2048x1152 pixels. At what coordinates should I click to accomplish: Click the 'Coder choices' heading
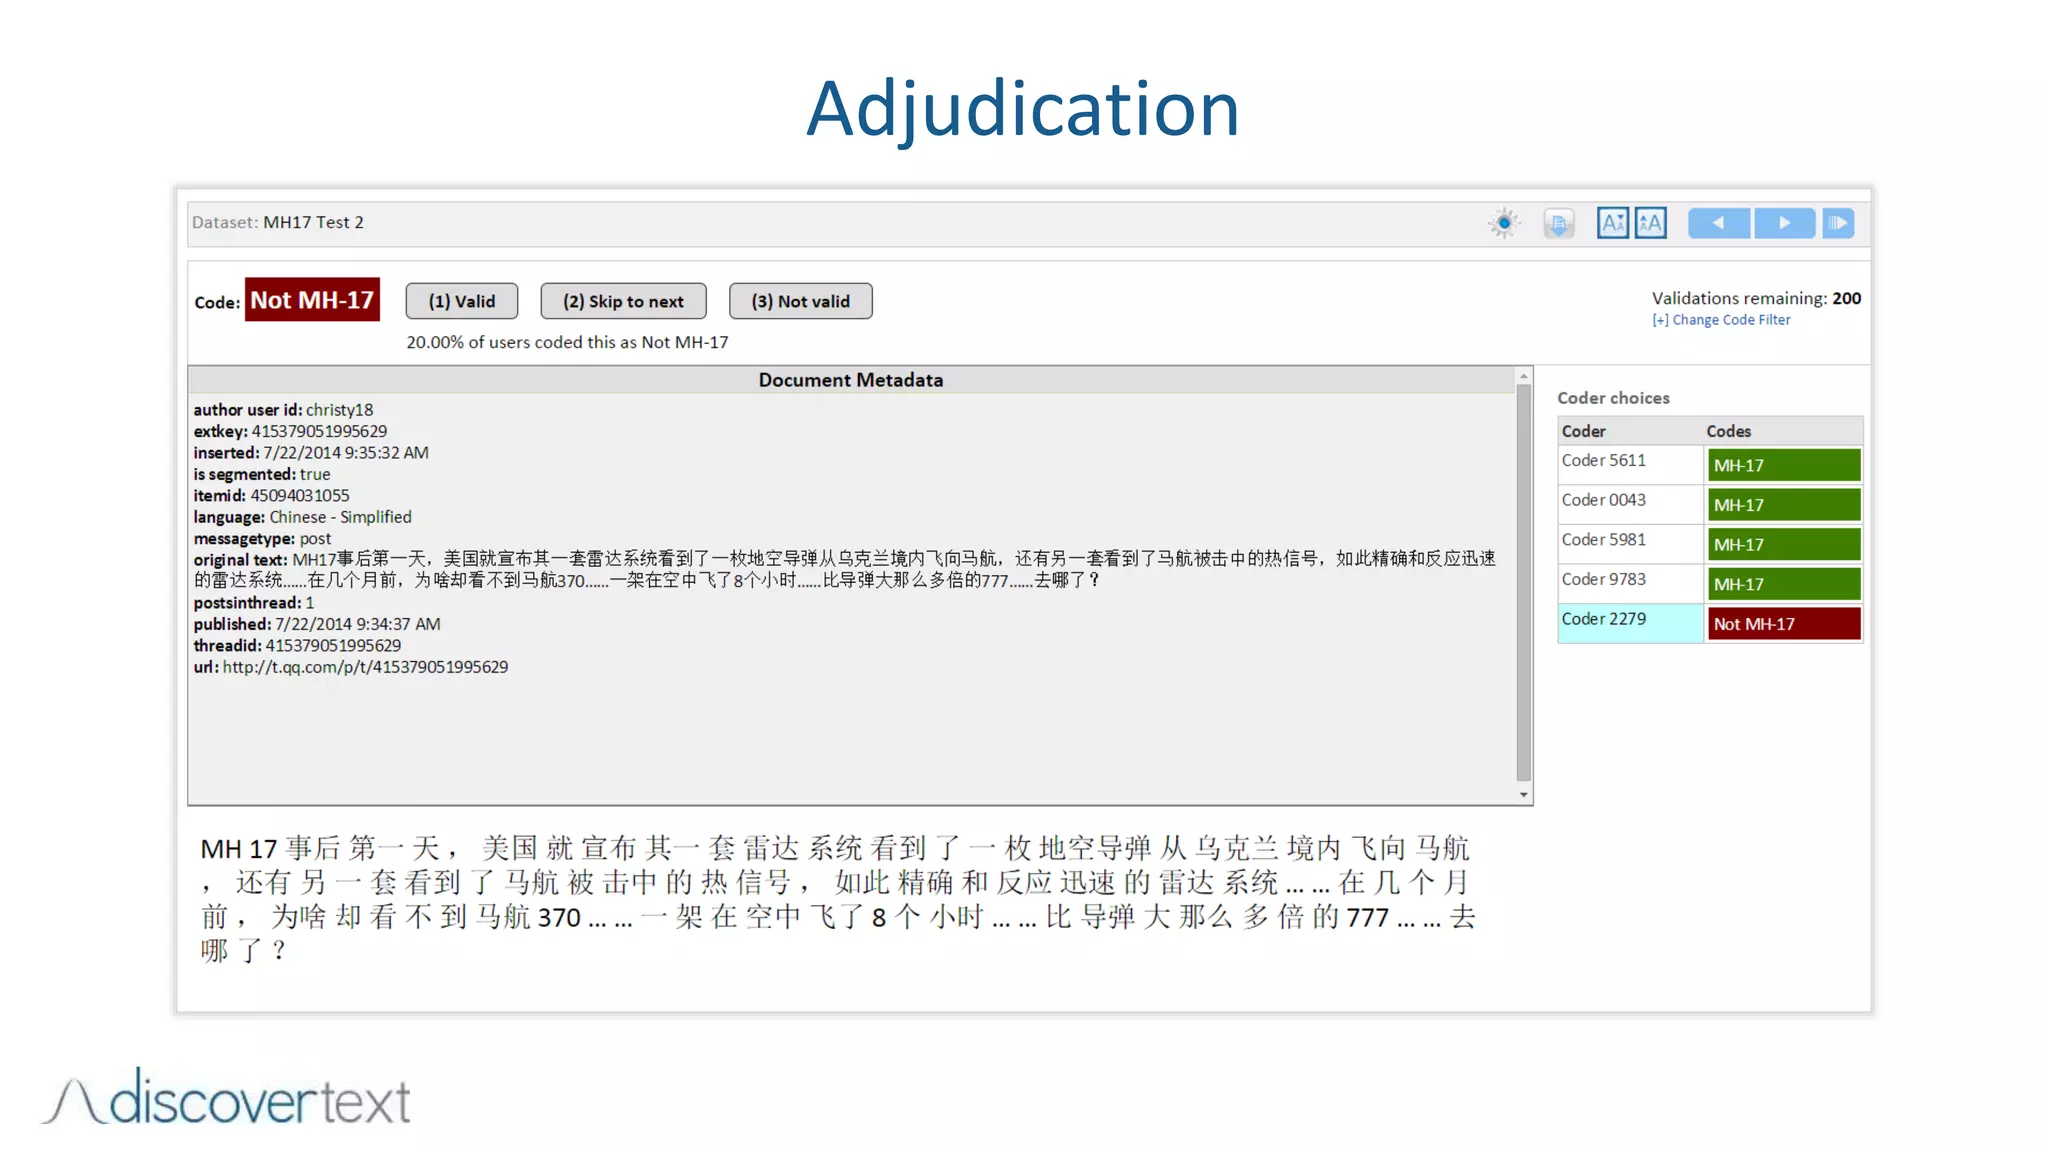[1613, 398]
